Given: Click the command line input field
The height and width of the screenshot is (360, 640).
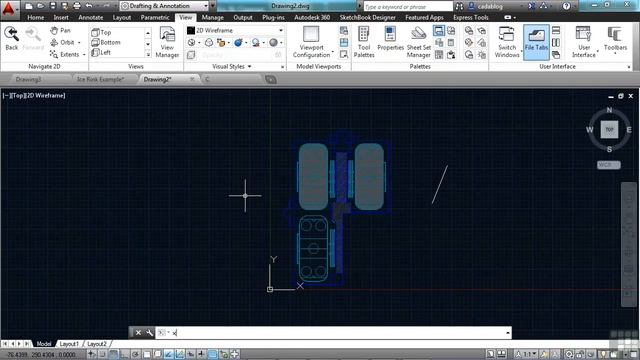Looking at the screenshot, I should click(x=333, y=333).
